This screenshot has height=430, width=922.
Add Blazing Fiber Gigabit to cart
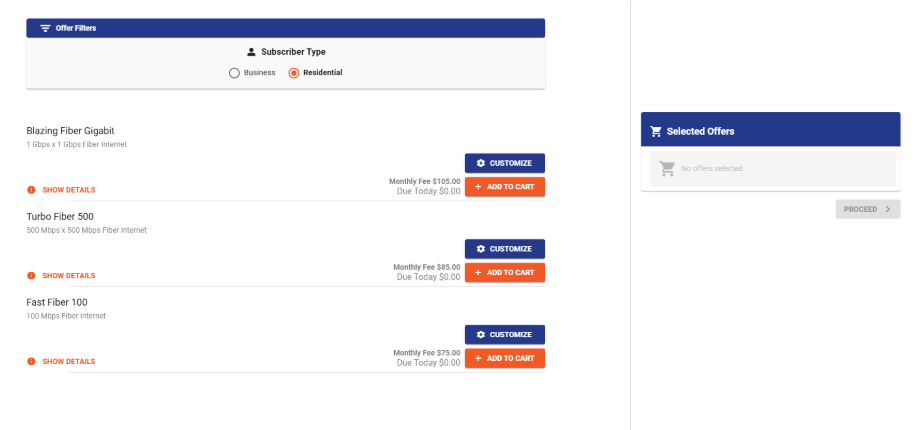point(505,186)
